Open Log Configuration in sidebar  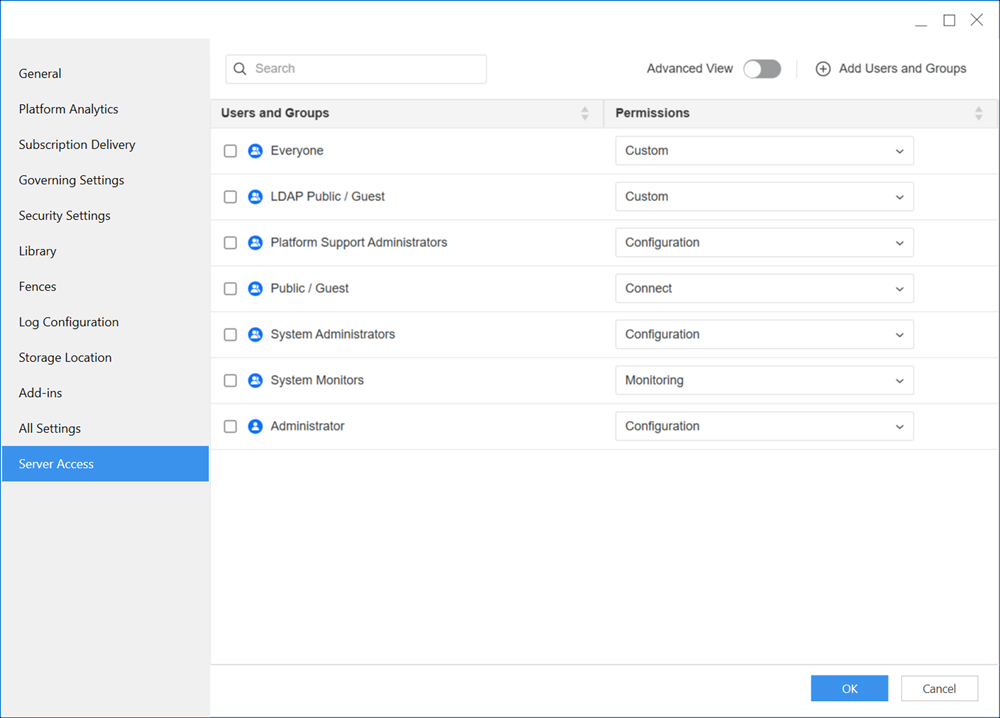point(69,322)
